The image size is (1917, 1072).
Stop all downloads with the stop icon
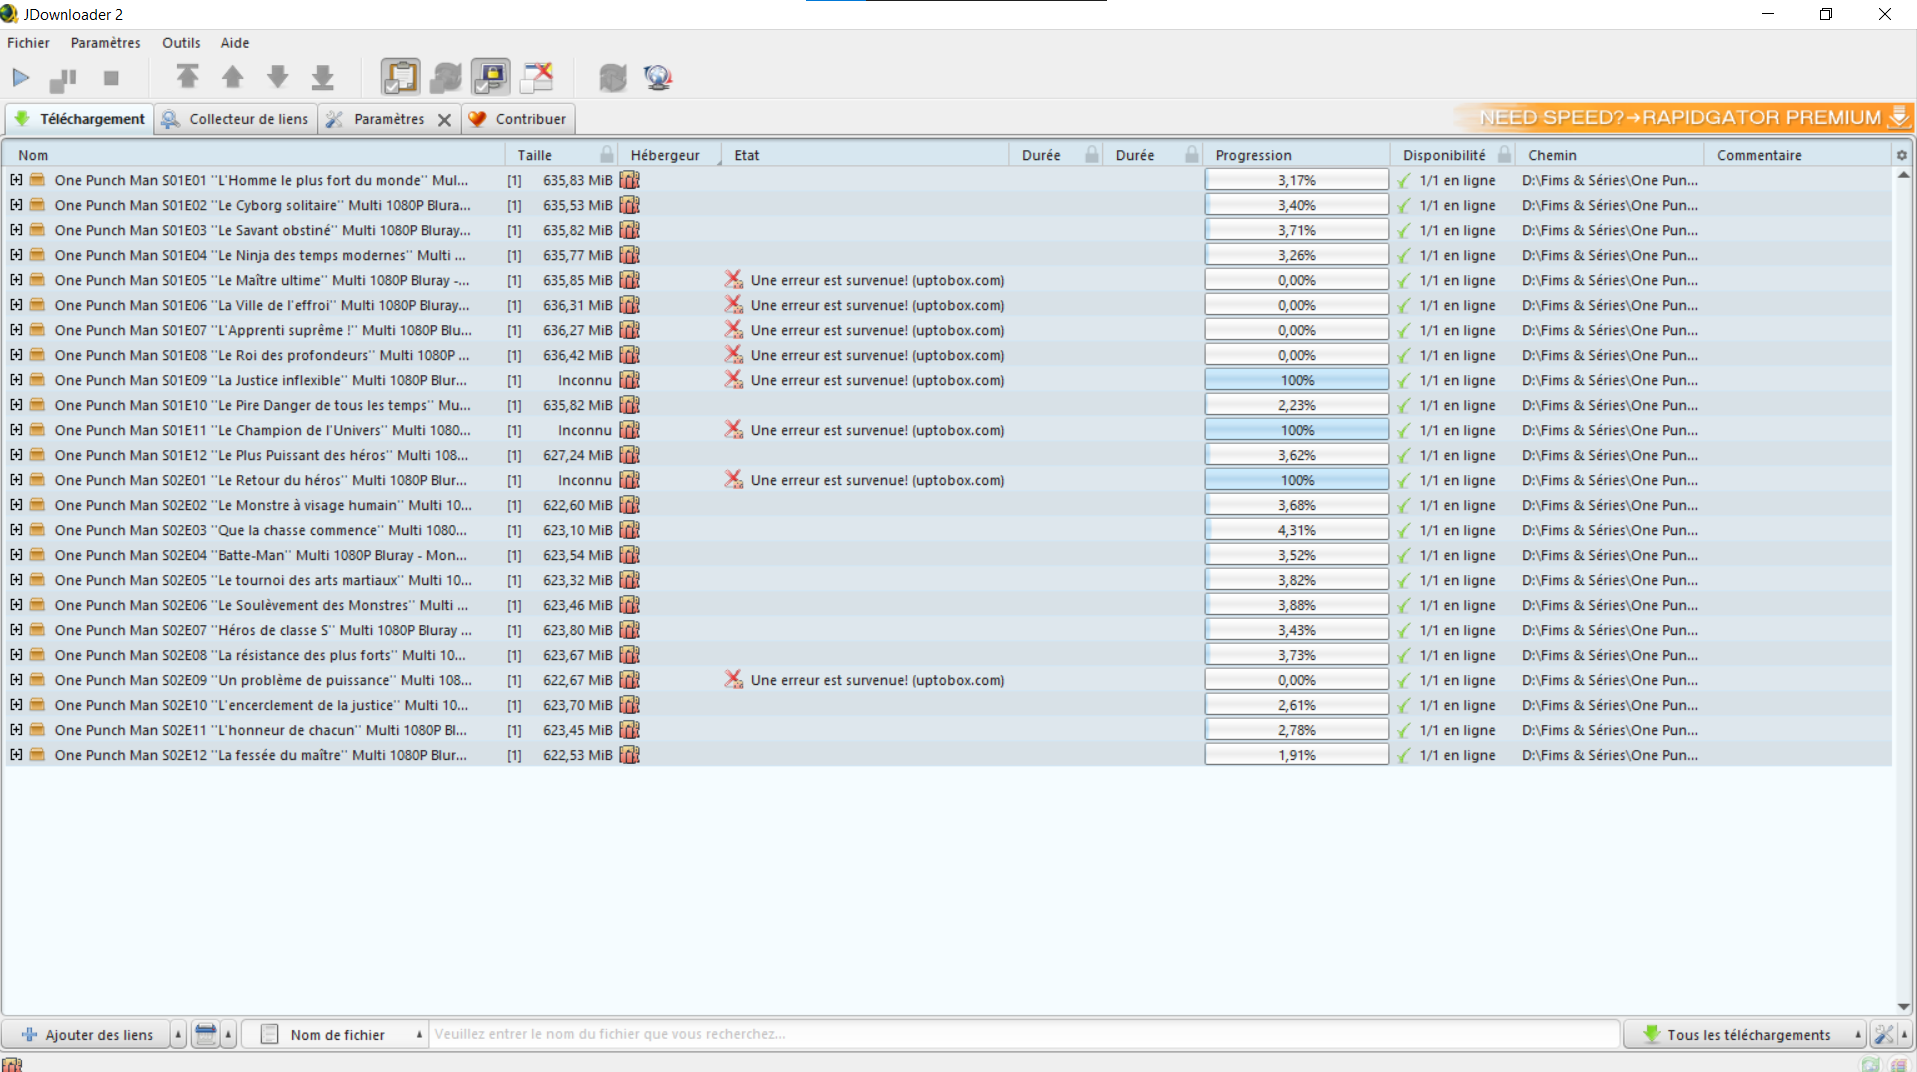point(111,77)
